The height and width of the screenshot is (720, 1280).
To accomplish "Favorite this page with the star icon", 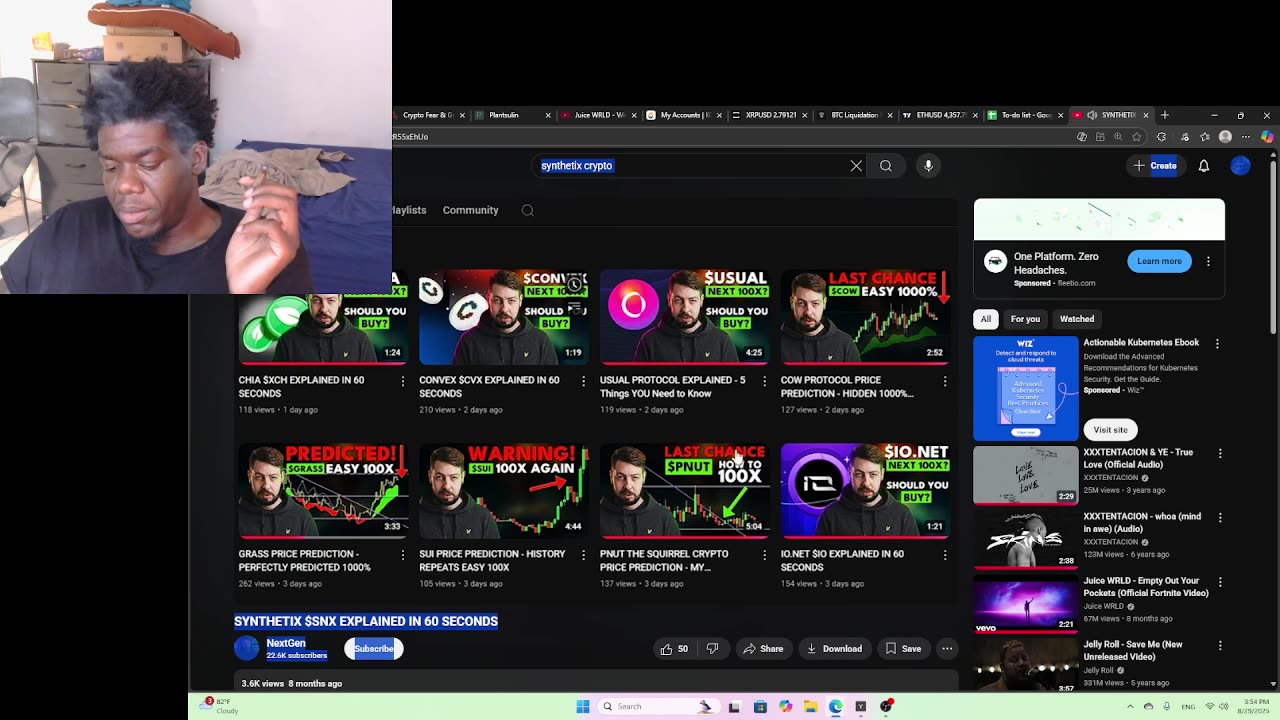I will 1136,137.
